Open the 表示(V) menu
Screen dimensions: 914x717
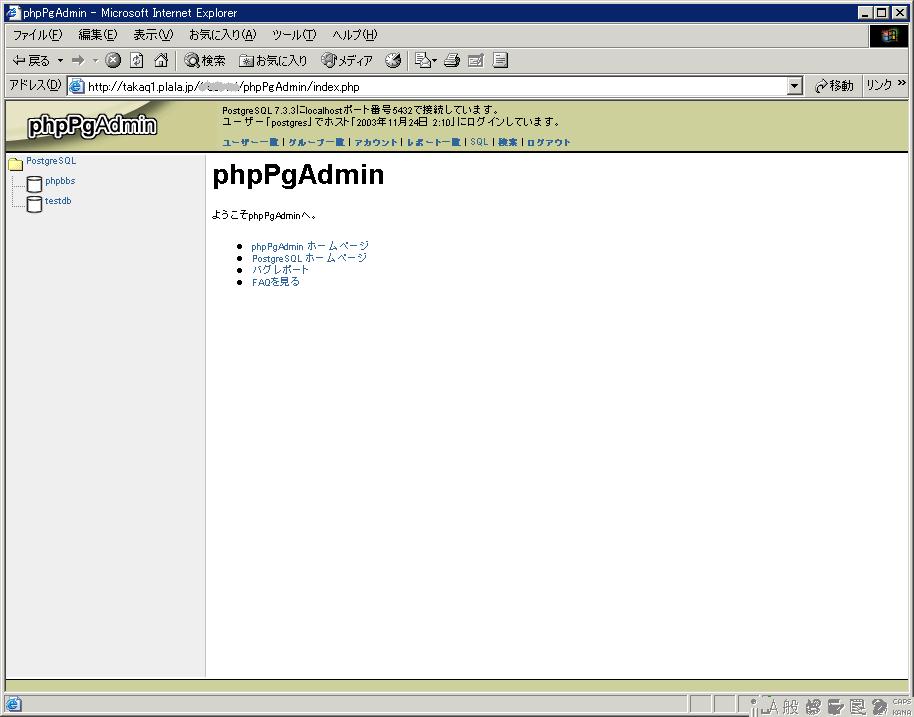pyautogui.click(x=153, y=35)
